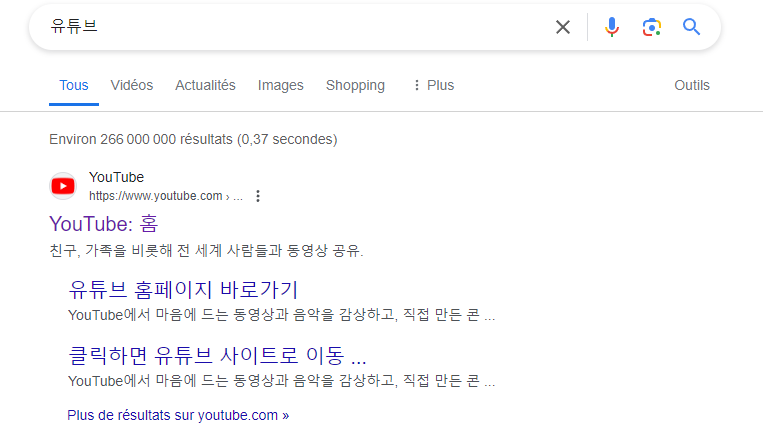Open the '유튜브 홈페이지 바로가기' sitelink
The height and width of the screenshot is (436, 763).
coord(183,290)
